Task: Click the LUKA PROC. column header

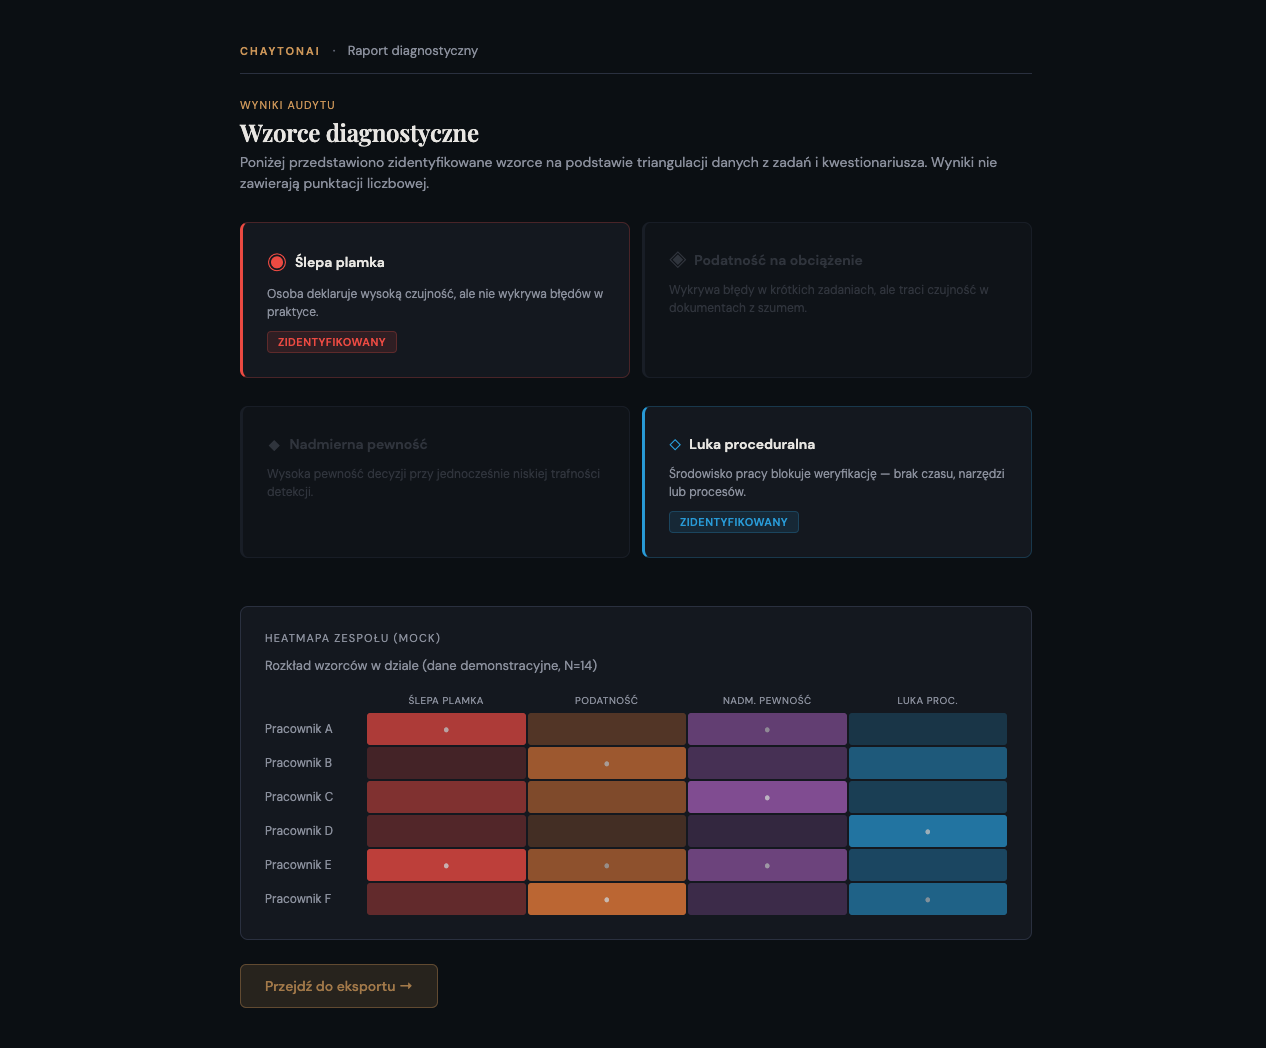Action: pyautogui.click(x=927, y=700)
